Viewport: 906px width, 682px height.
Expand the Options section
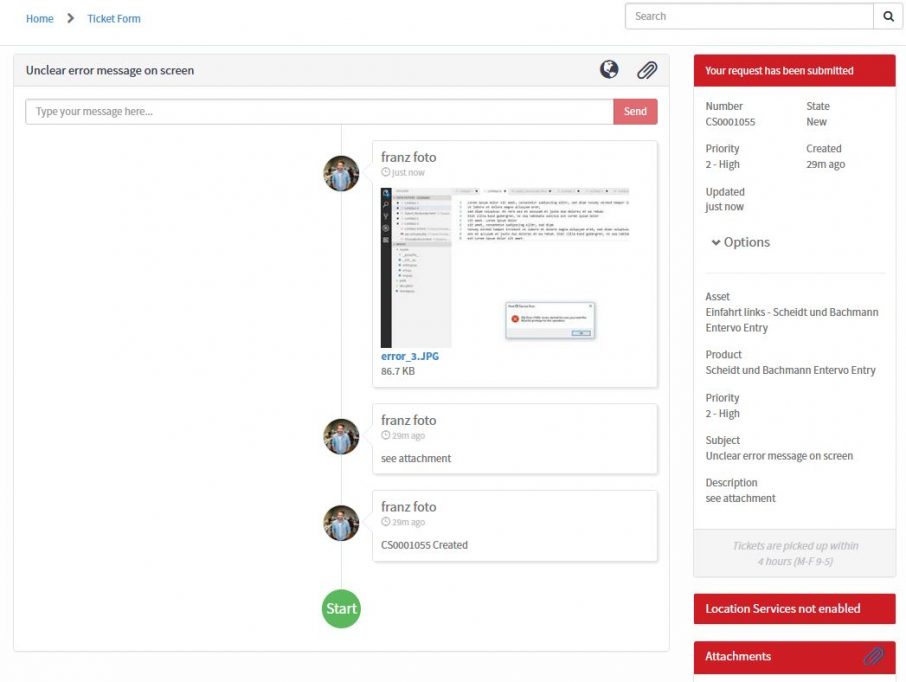tap(741, 242)
